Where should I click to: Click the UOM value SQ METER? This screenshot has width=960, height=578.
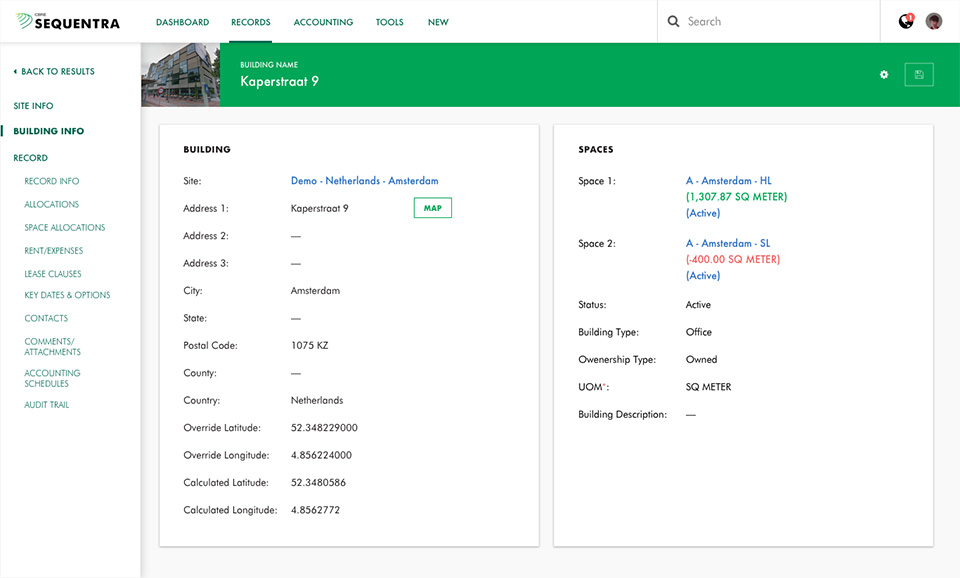click(708, 387)
